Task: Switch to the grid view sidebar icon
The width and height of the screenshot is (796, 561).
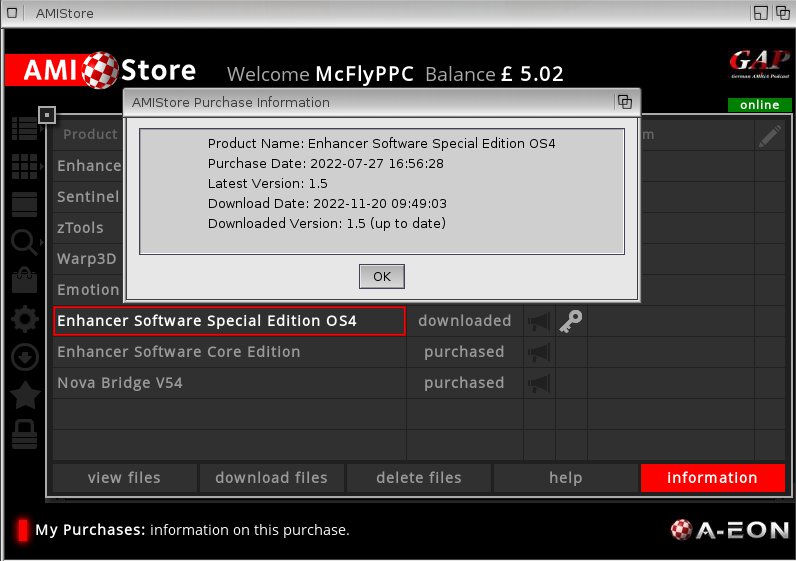Action: (24, 166)
